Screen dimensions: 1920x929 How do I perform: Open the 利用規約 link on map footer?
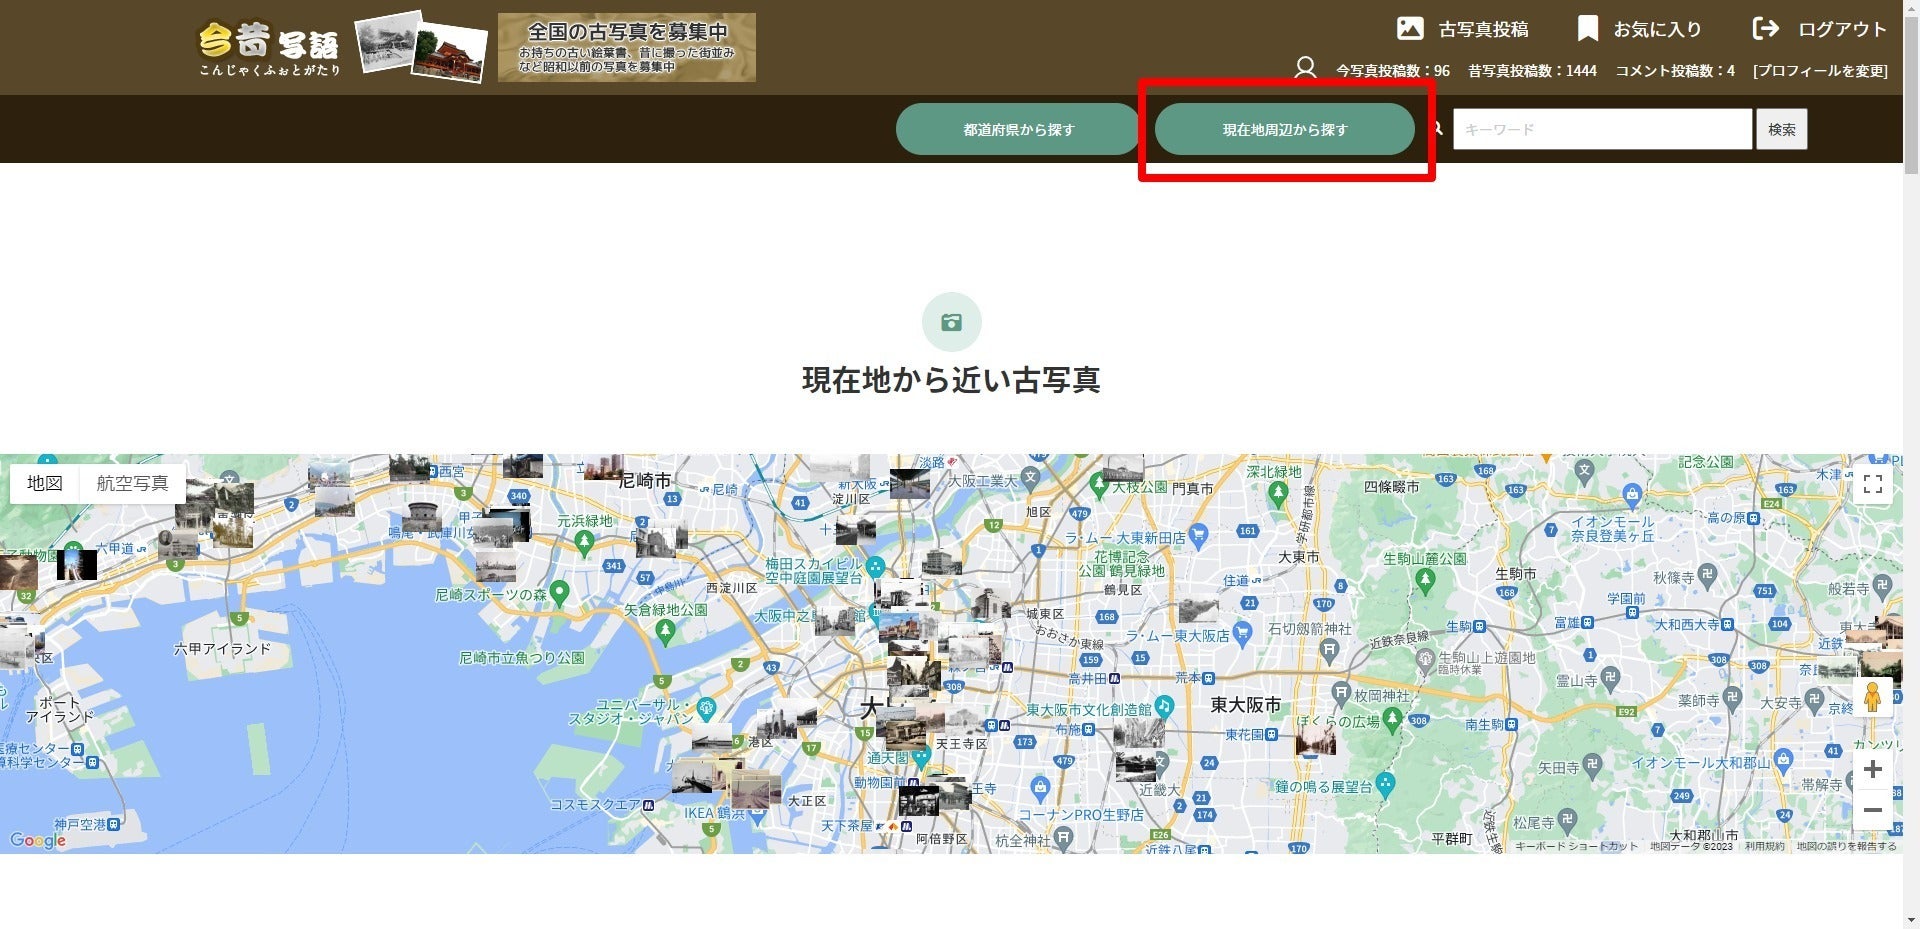(x=1764, y=846)
